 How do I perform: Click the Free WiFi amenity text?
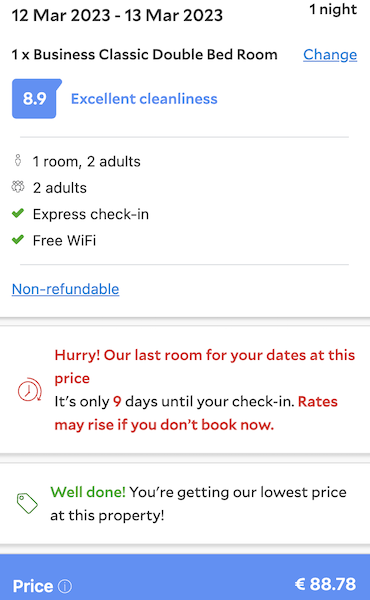pos(64,240)
